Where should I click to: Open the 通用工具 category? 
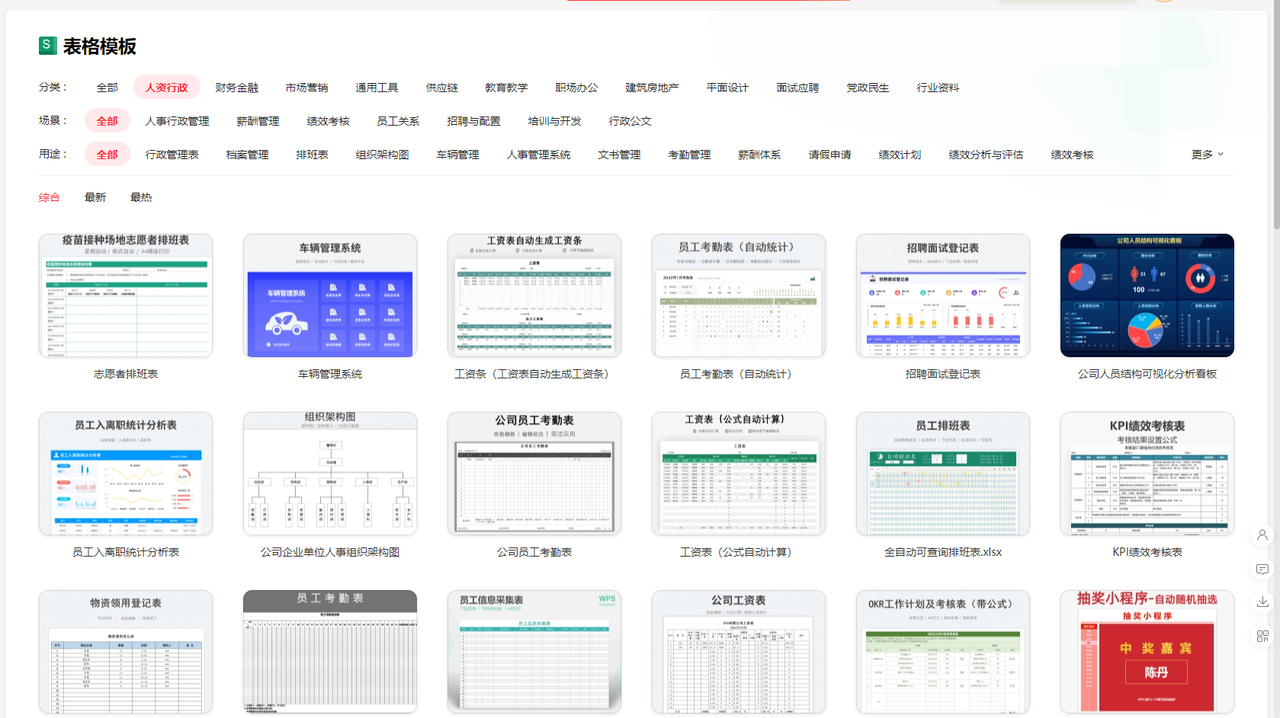click(x=377, y=88)
